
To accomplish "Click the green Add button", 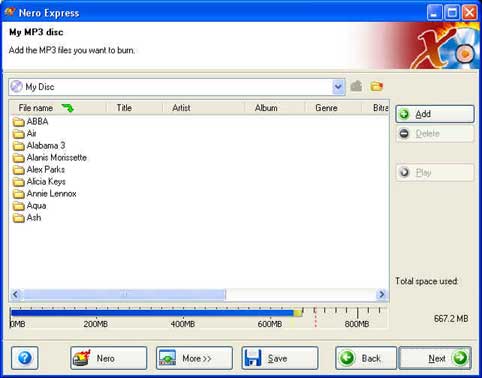I will (435, 114).
